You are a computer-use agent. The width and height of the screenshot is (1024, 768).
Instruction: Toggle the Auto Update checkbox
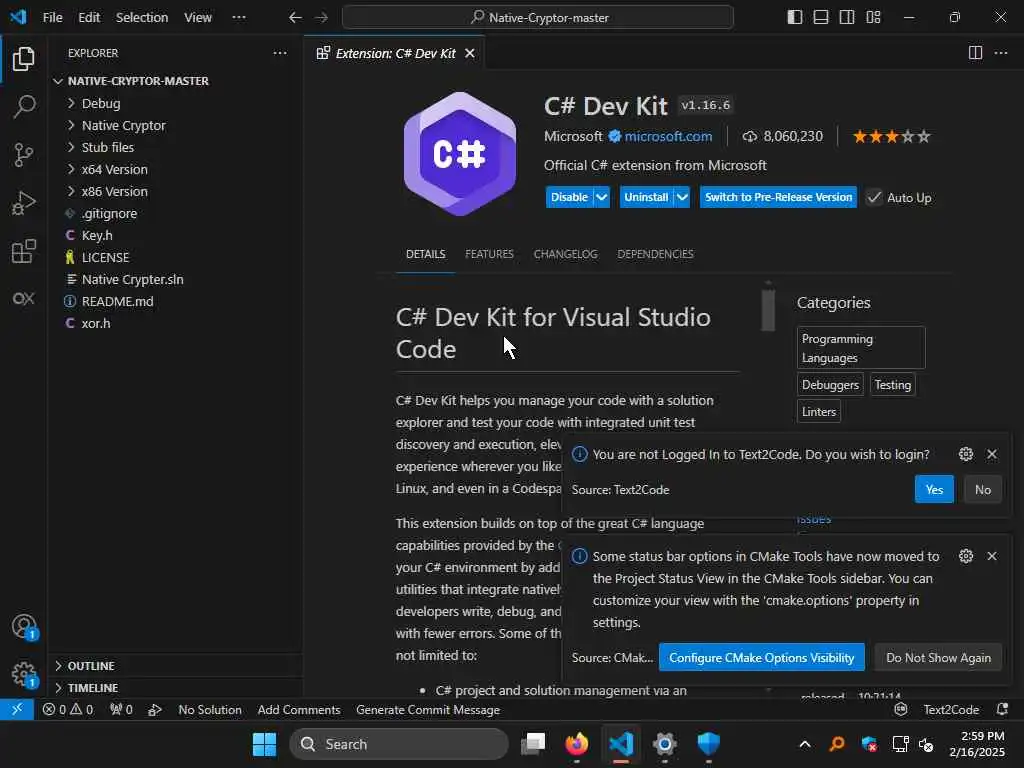874,197
